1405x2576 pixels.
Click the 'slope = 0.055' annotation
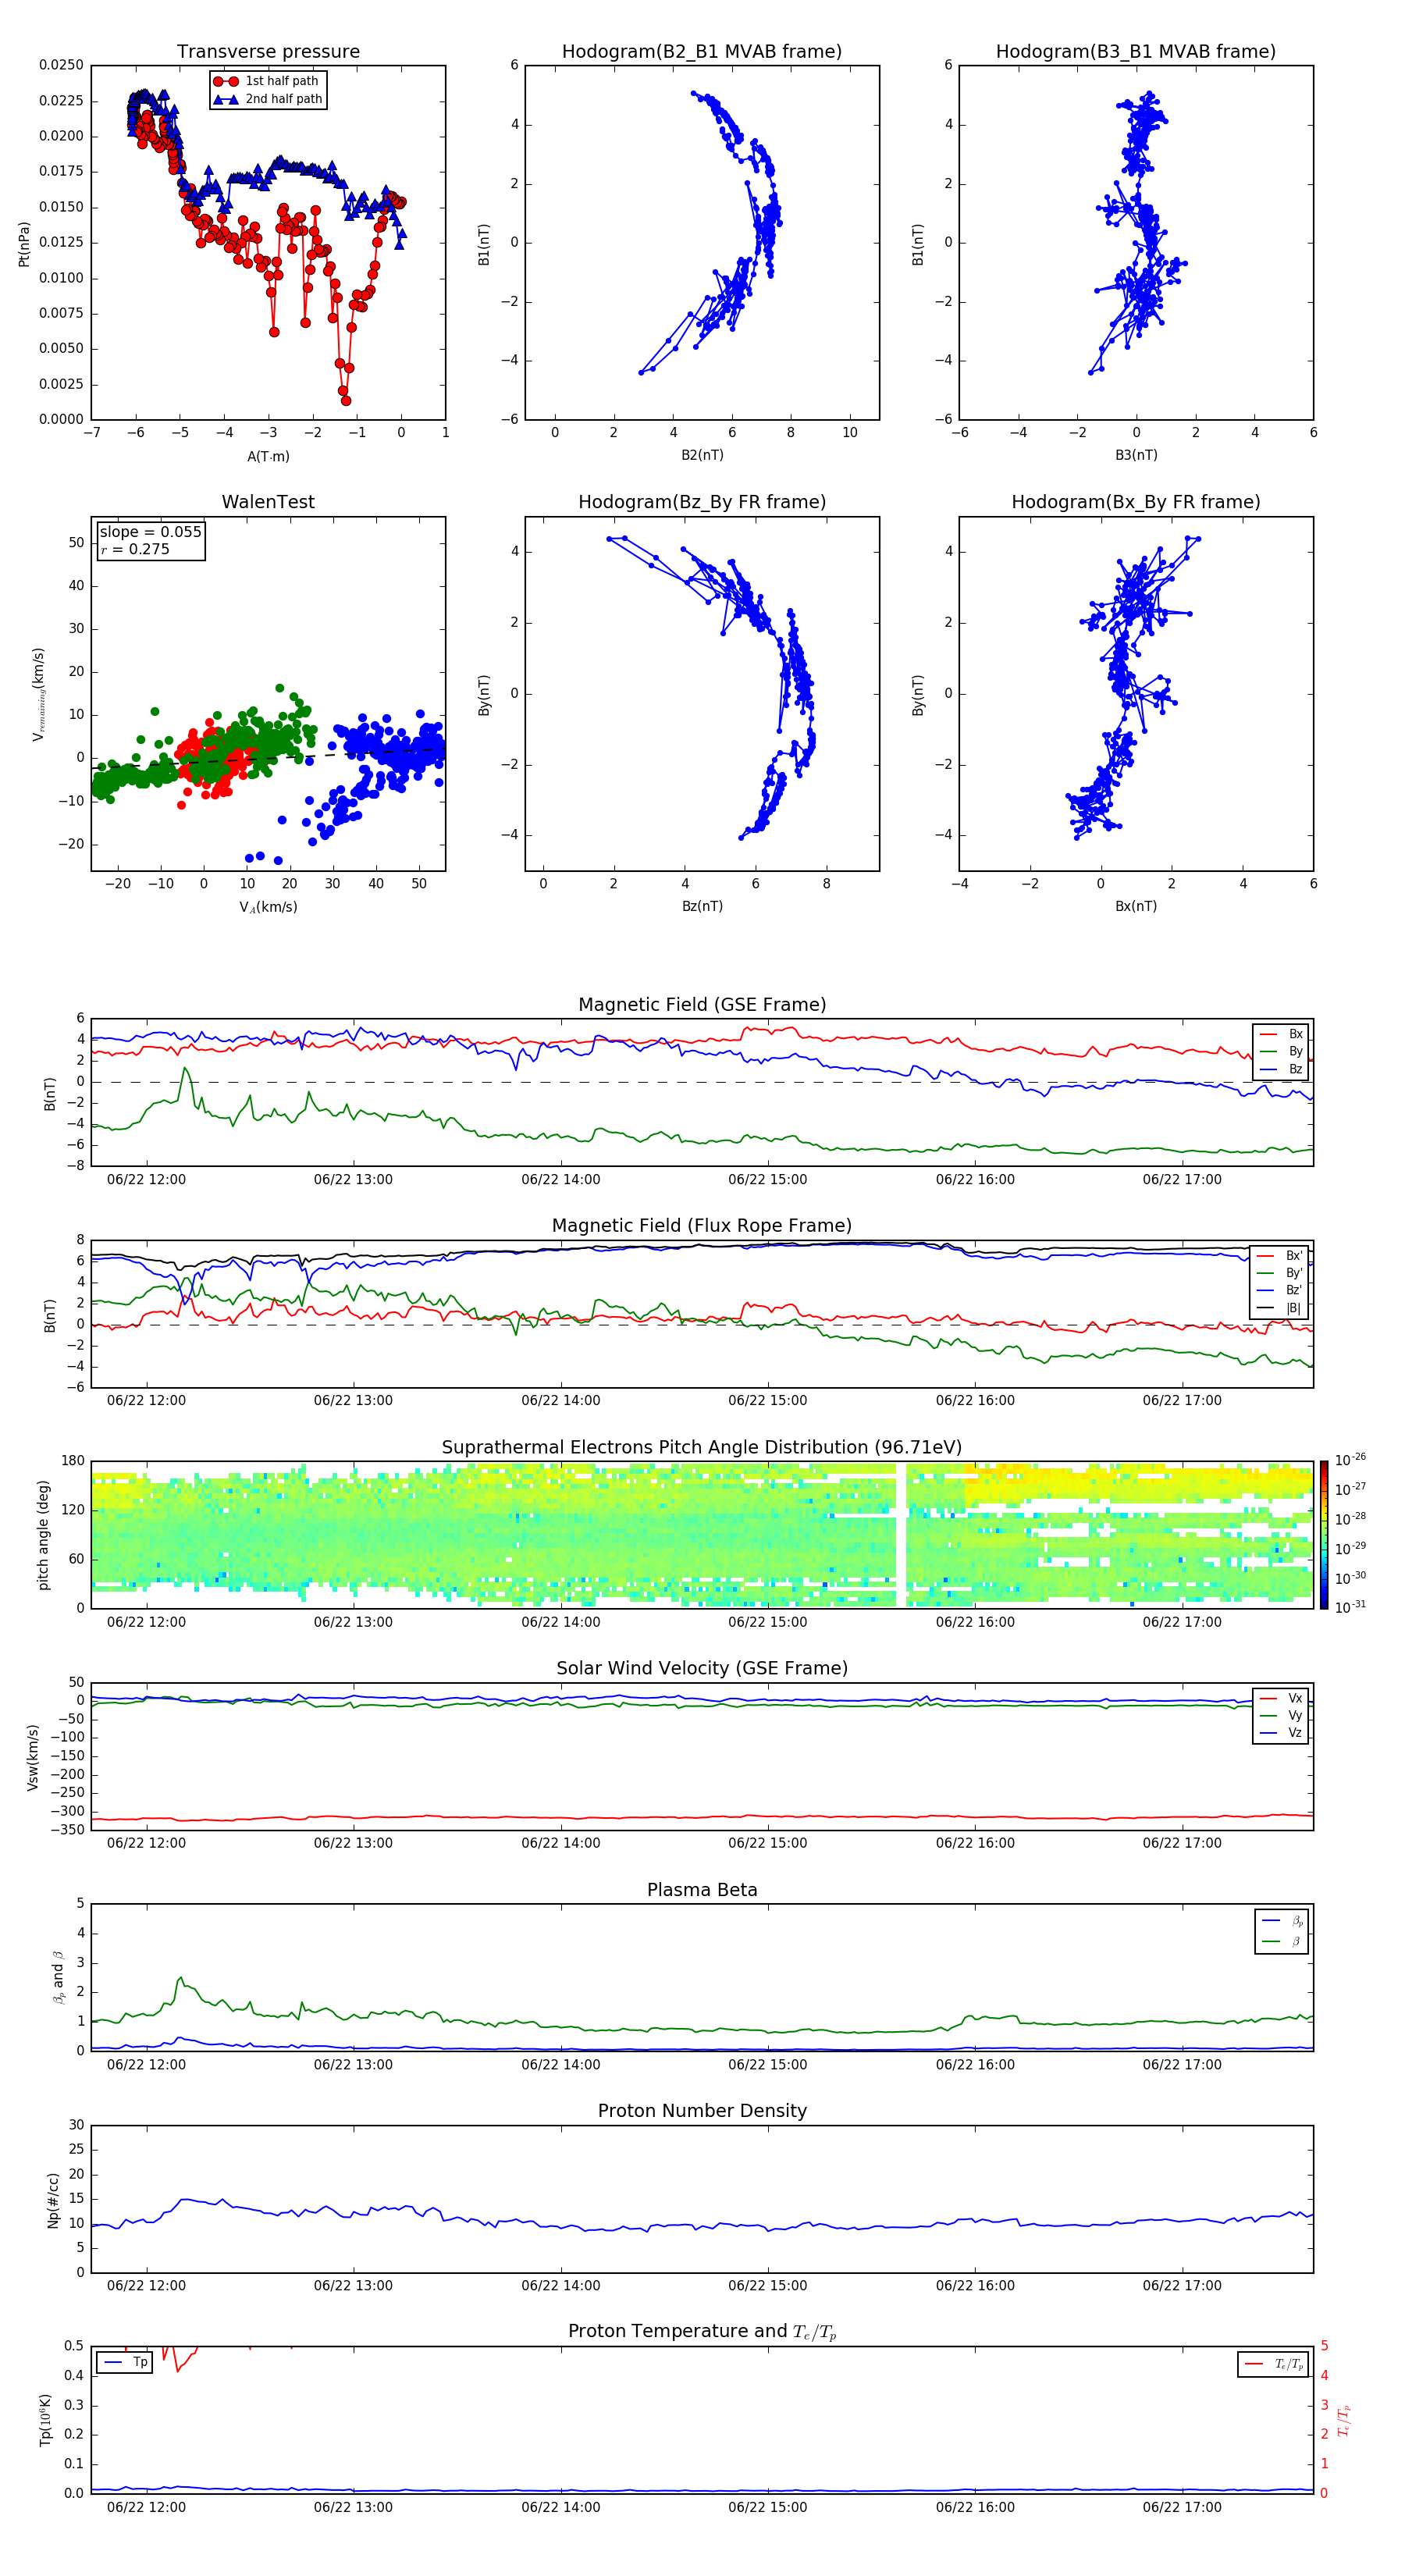click(x=150, y=532)
